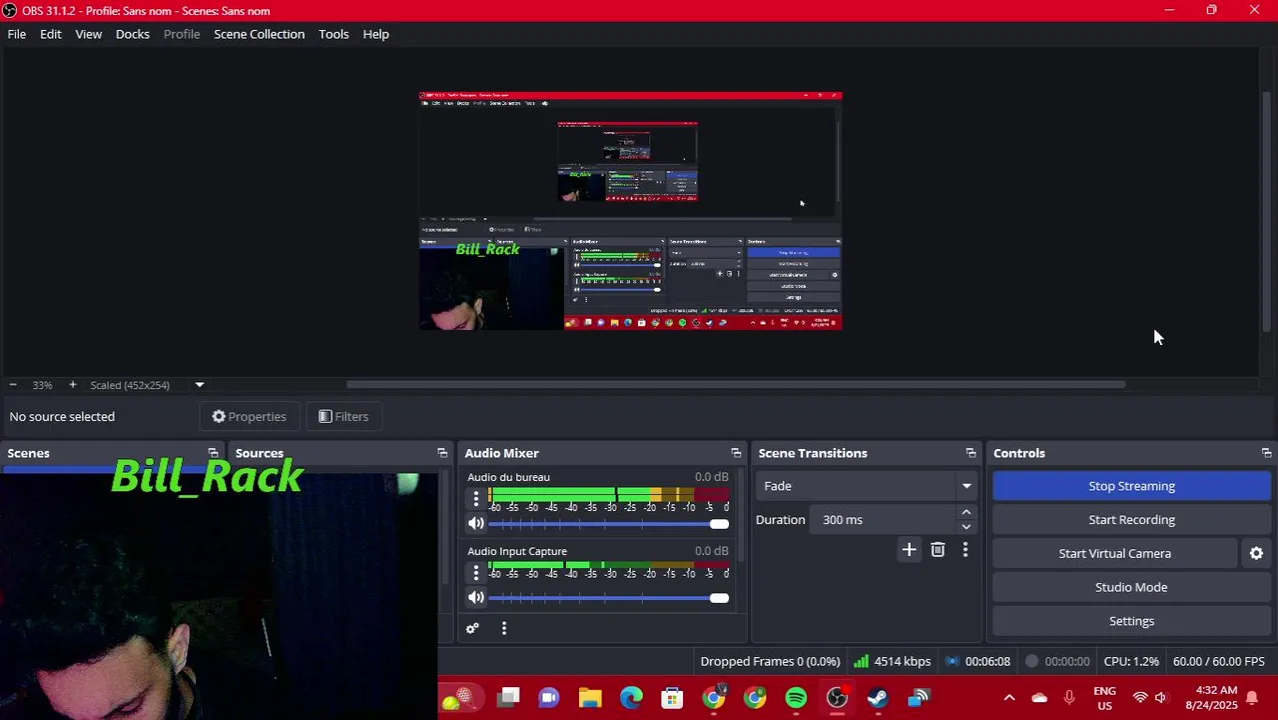Open Microsoft Edge from taskbar
The height and width of the screenshot is (720, 1278).
click(631, 698)
